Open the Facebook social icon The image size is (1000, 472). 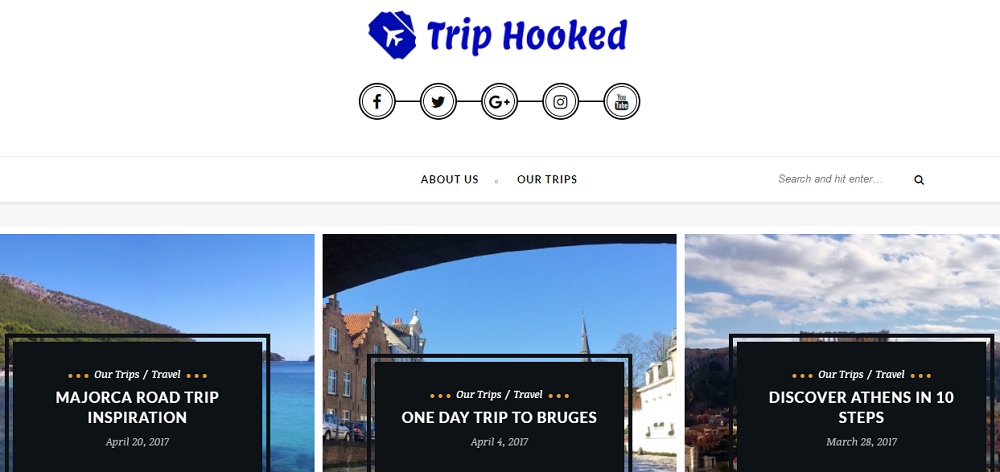pos(377,101)
